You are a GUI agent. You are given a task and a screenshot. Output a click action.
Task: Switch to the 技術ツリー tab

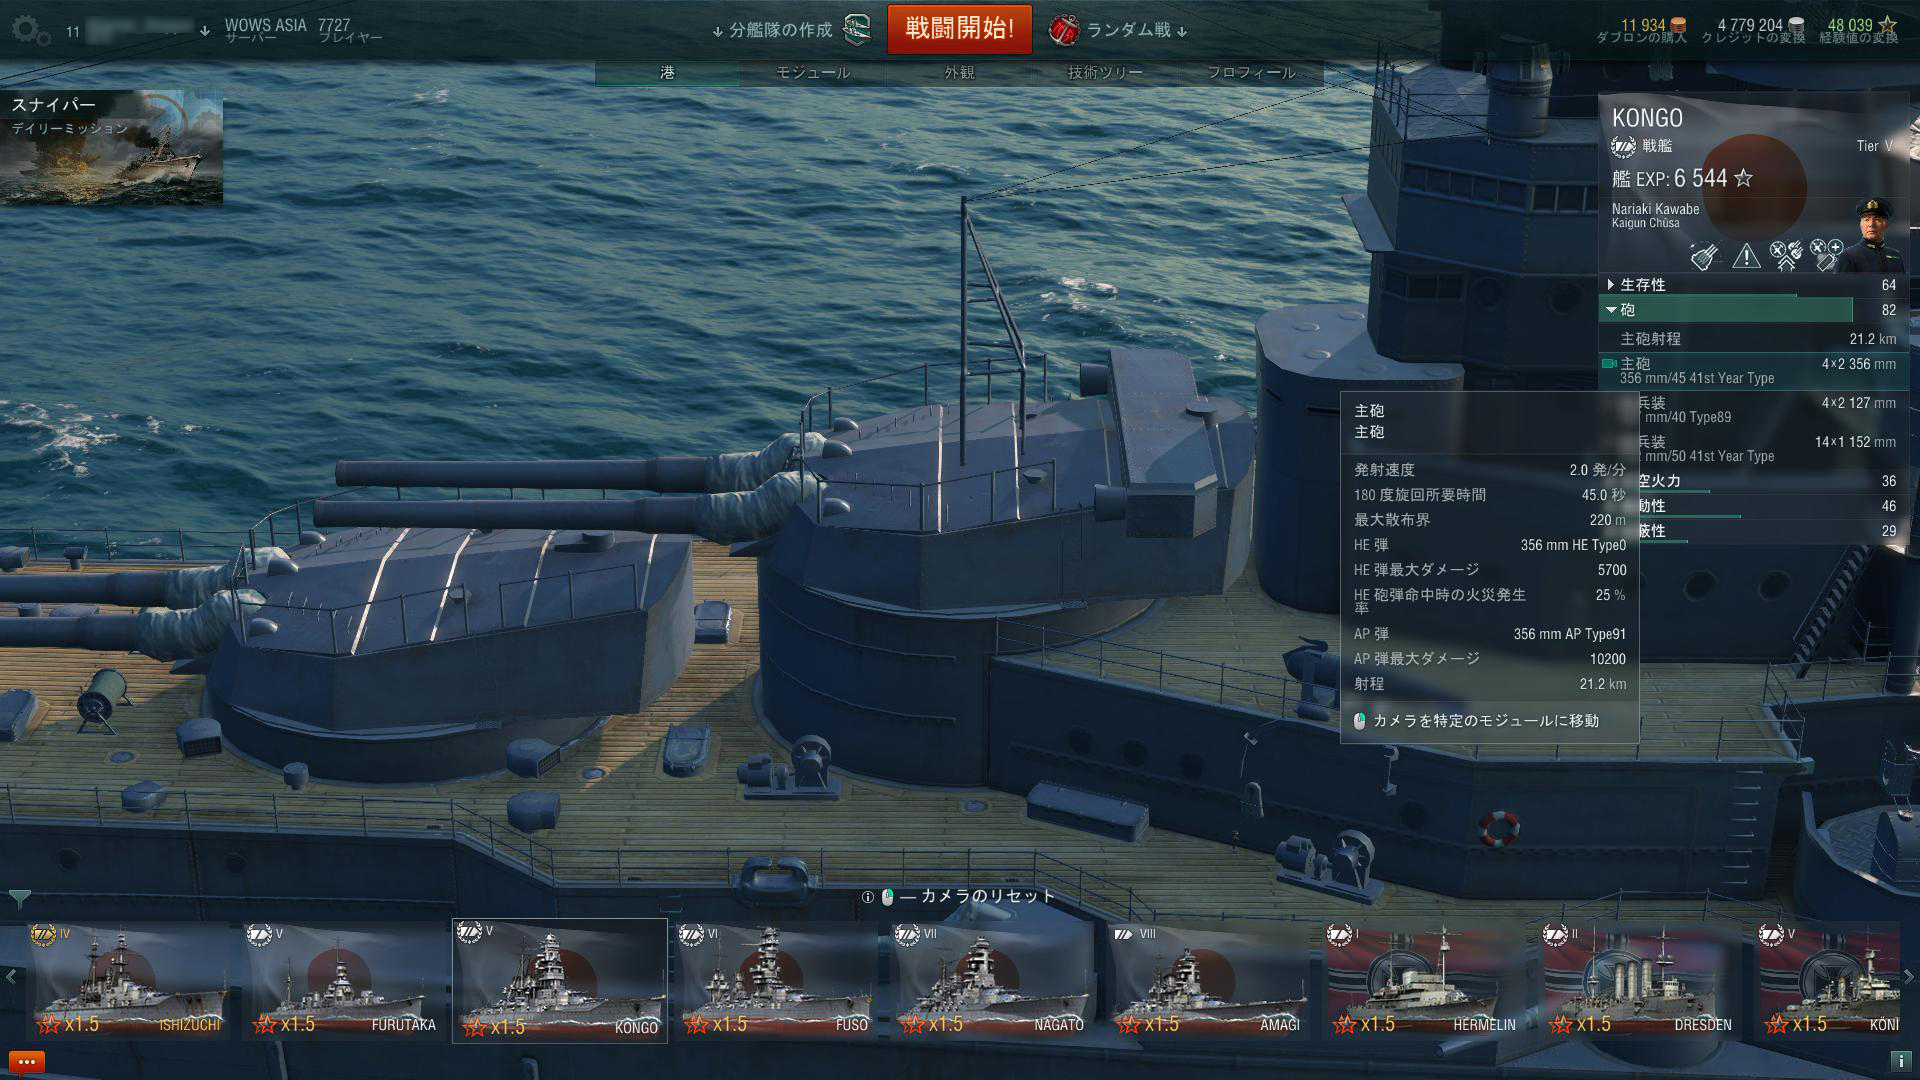pos(1105,72)
